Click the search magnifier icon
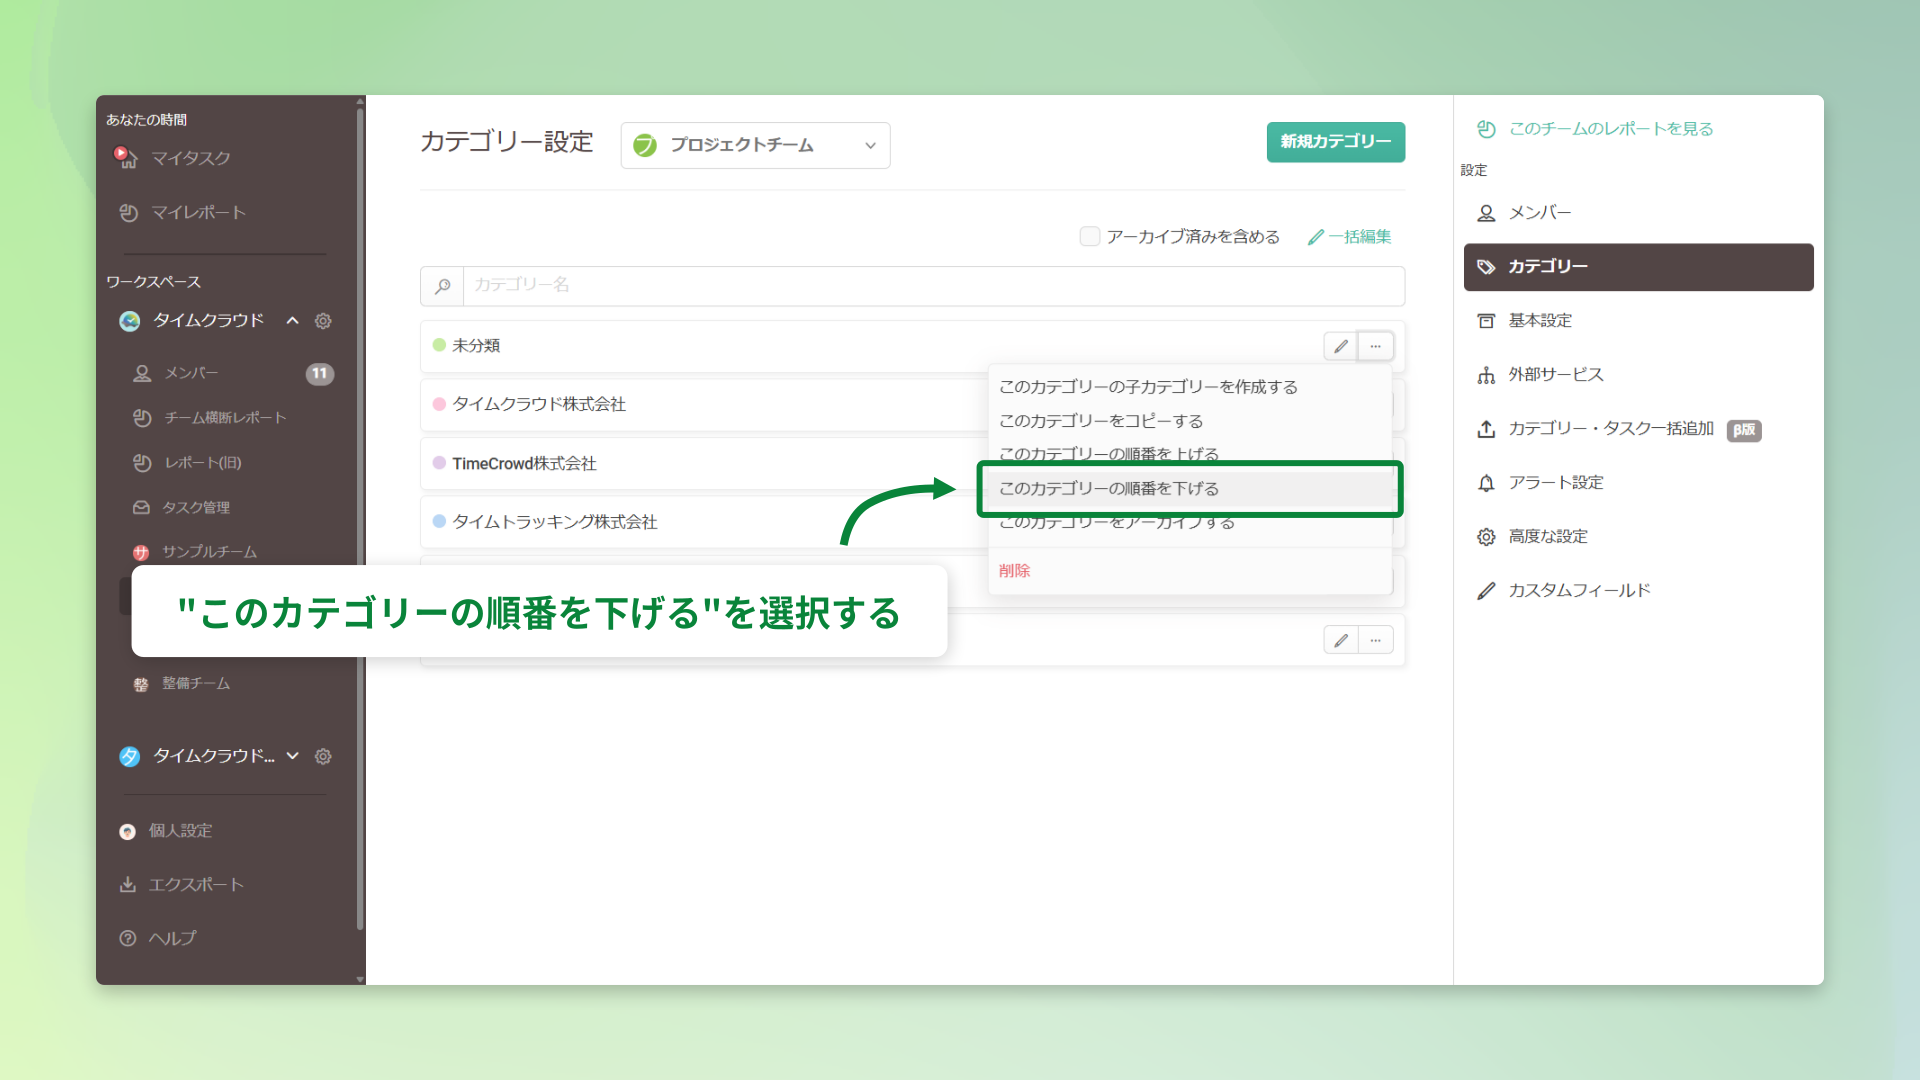 point(442,286)
